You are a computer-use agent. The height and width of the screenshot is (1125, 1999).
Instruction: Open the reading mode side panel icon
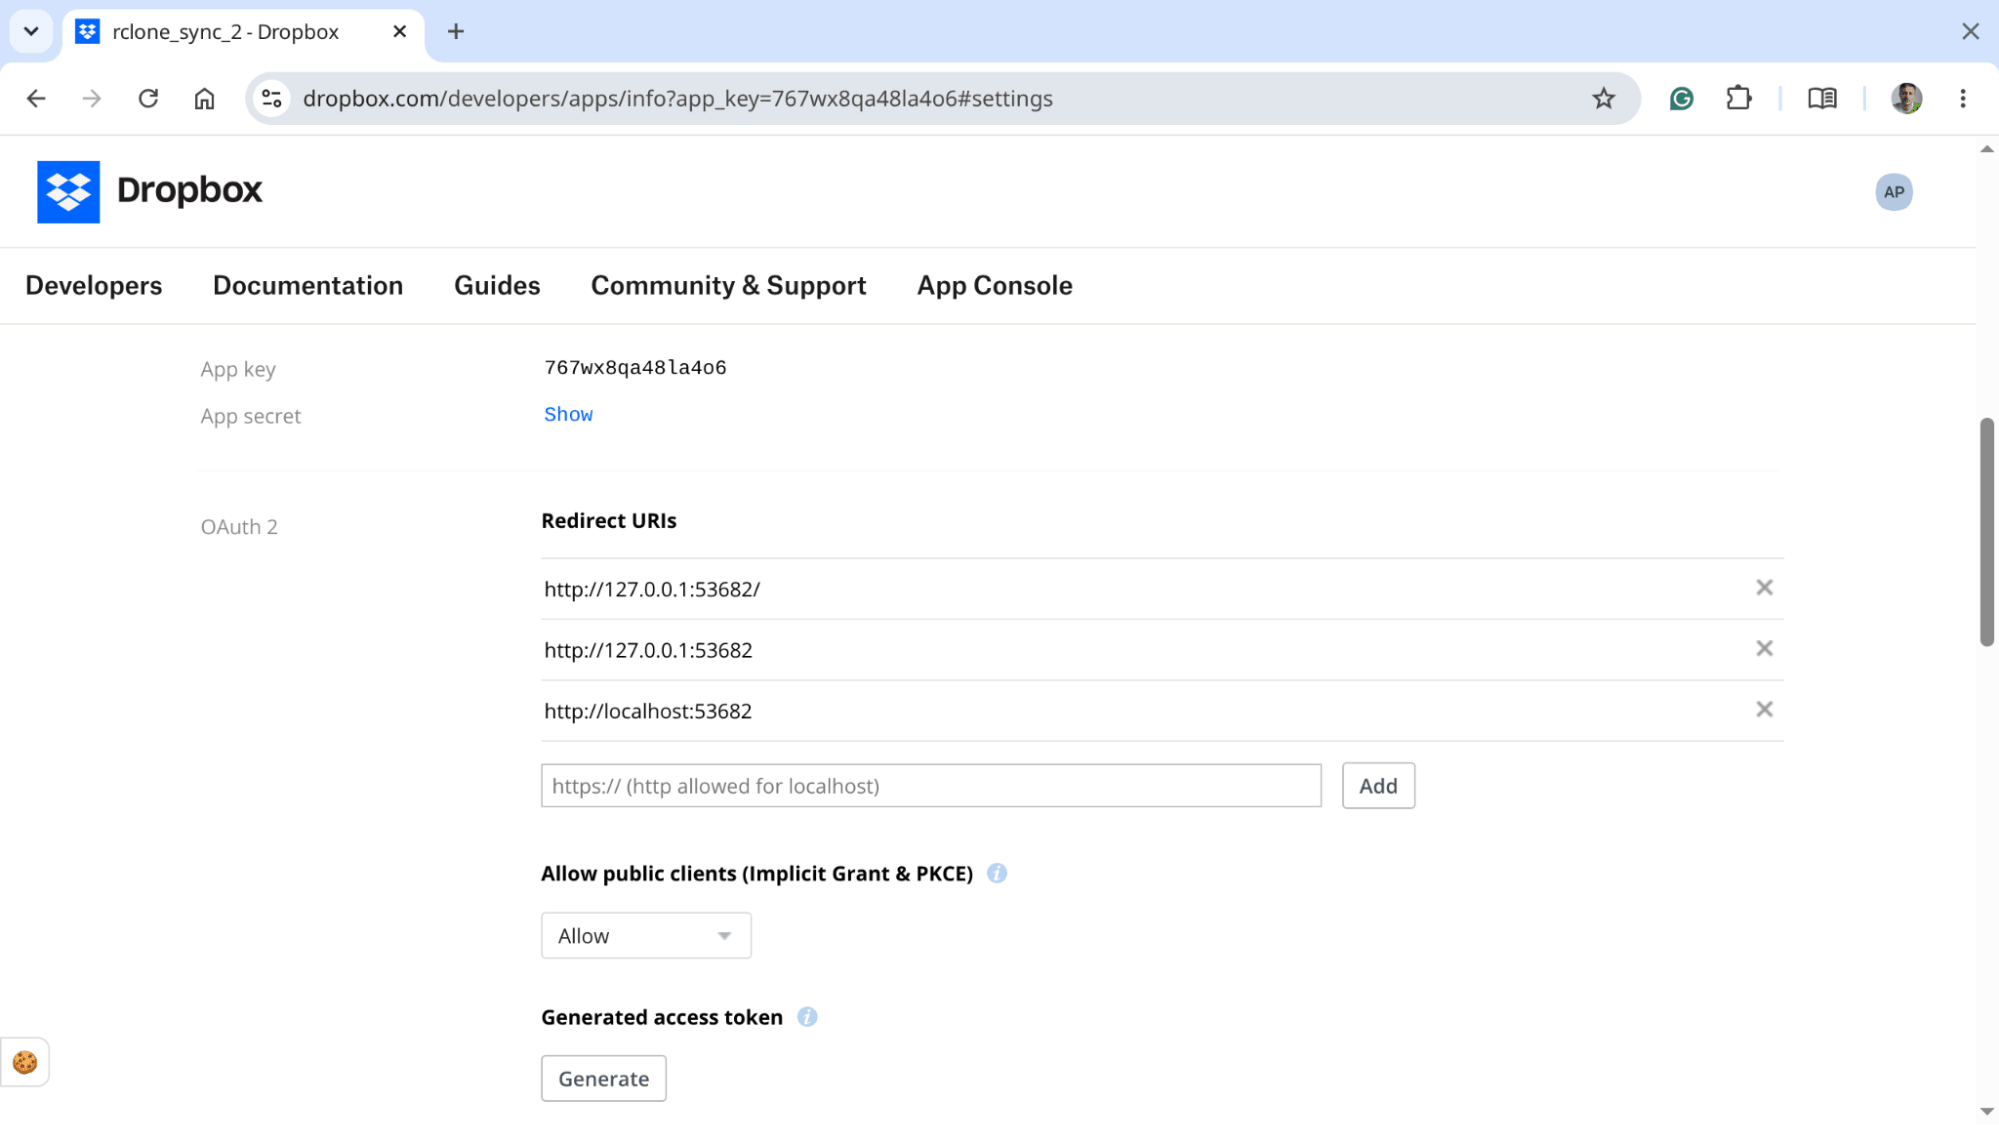pos(1822,98)
